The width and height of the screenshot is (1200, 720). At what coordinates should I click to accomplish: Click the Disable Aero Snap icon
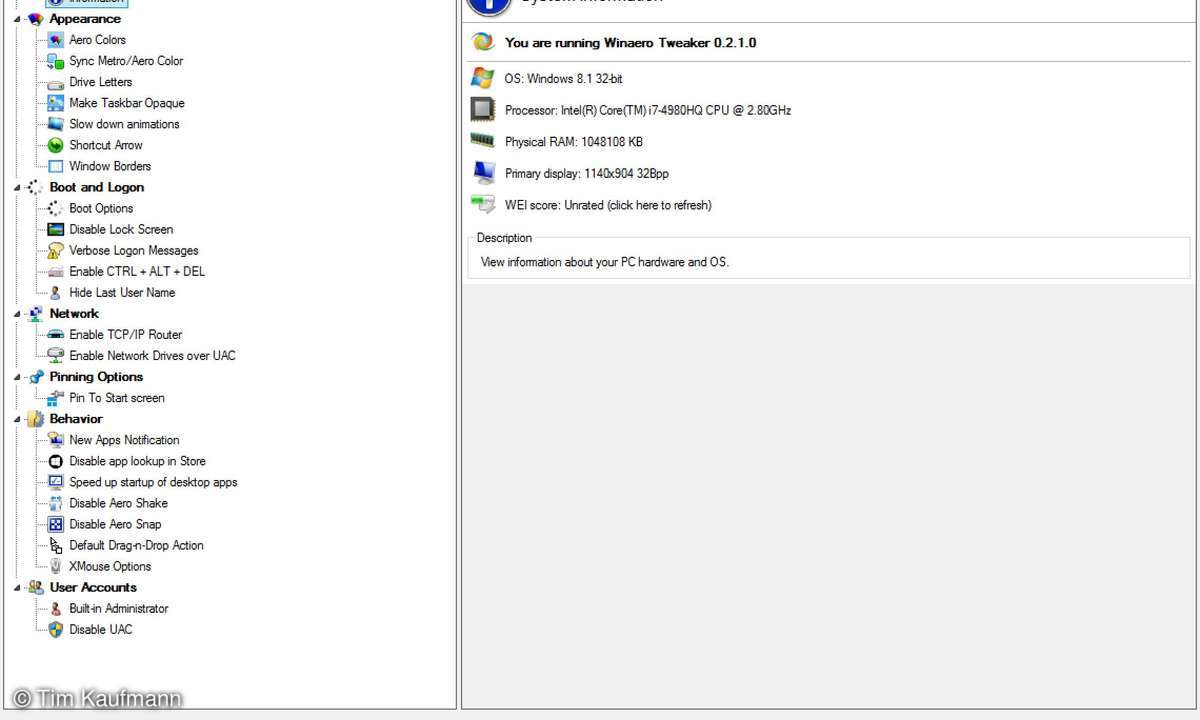coord(56,524)
